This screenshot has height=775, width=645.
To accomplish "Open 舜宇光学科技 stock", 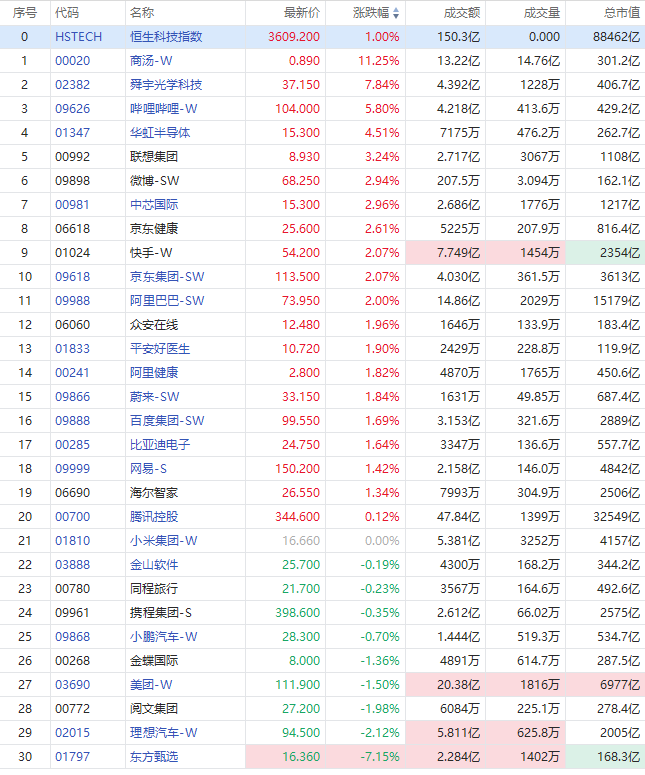I will (x=166, y=85).
